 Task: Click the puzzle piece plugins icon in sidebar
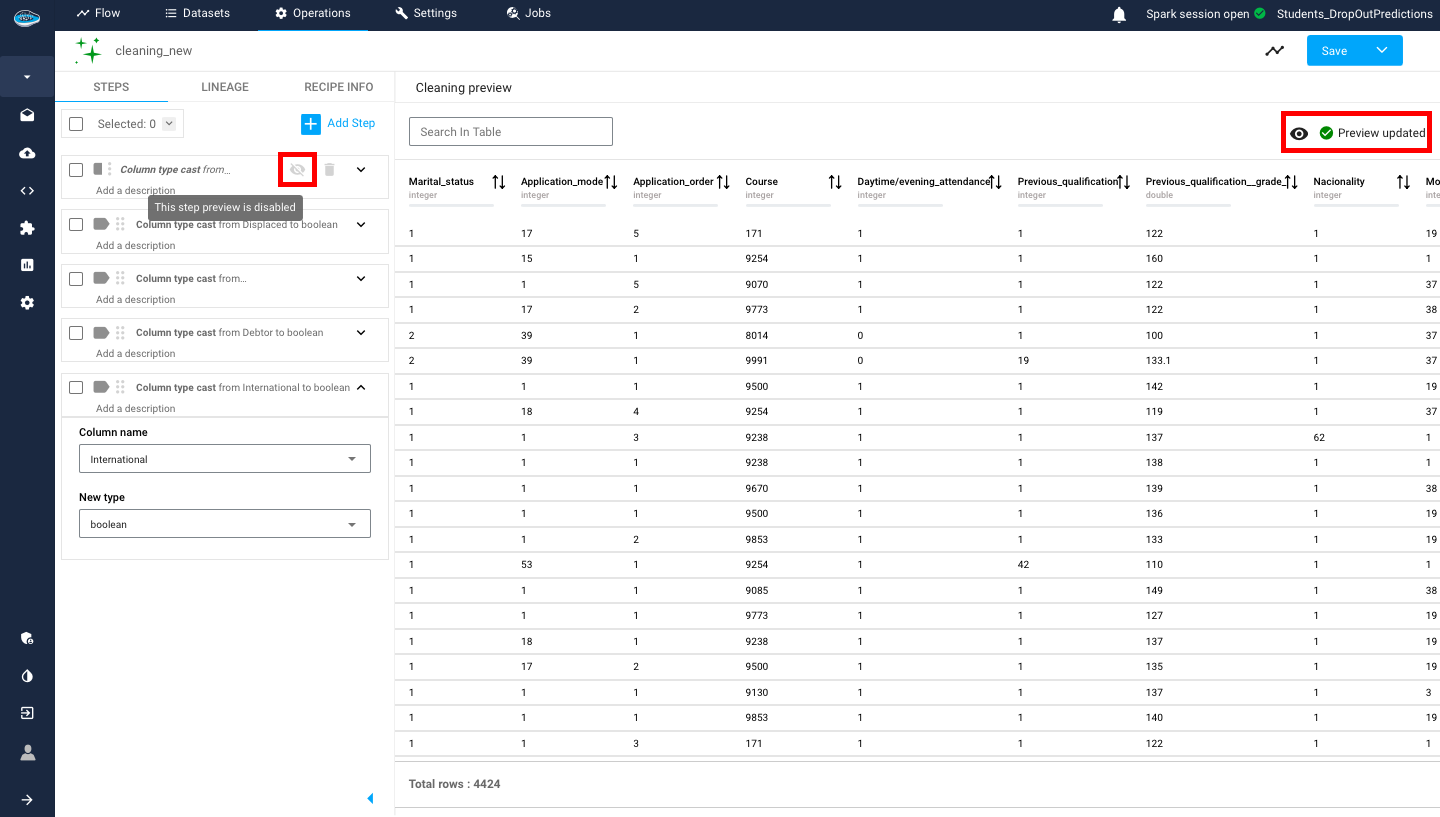(27, 228)
